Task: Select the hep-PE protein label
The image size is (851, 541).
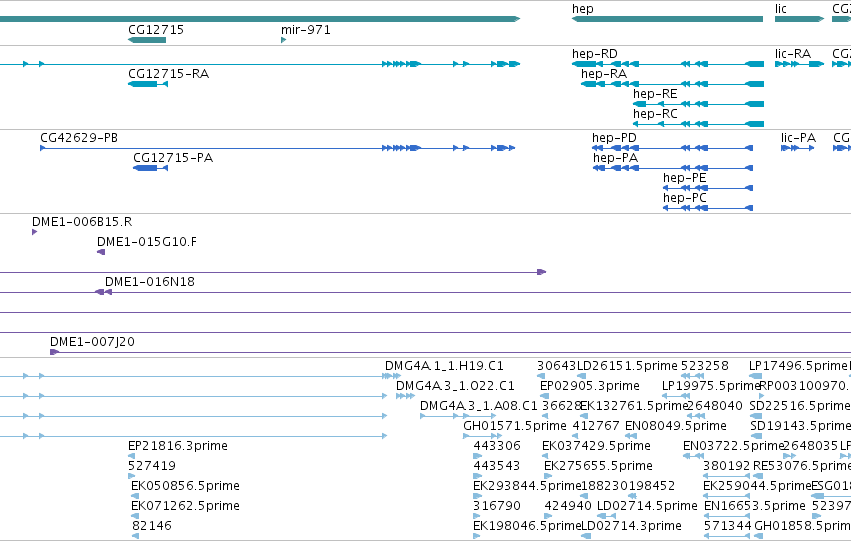Action: pyautogui.click(x=684, y=178)
